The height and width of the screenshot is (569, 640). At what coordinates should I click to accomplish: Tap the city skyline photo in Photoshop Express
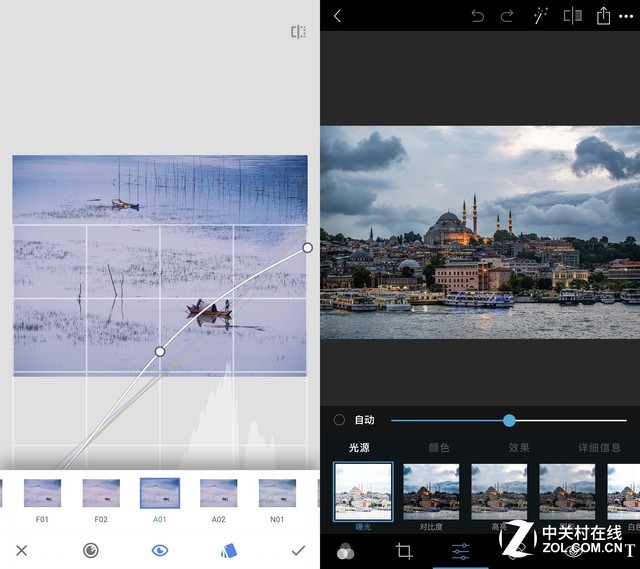480,232
